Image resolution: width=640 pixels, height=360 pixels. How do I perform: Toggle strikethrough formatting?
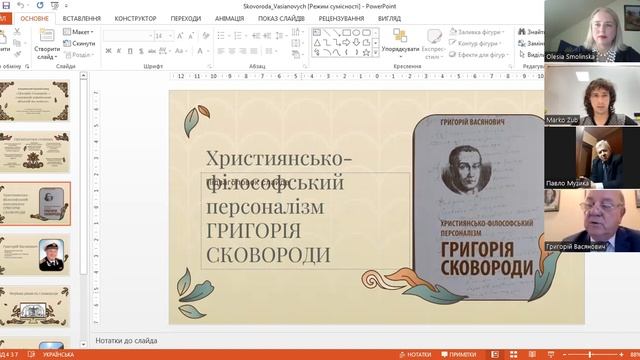click(151, 51)
